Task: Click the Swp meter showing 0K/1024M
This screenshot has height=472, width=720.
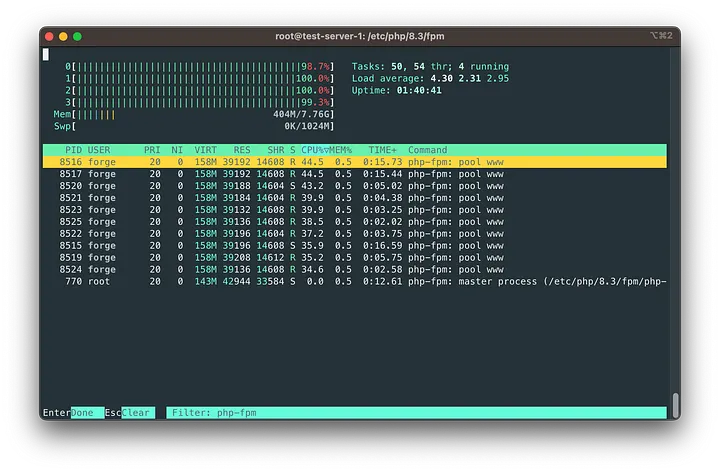Action: click(x=194, y=126)
